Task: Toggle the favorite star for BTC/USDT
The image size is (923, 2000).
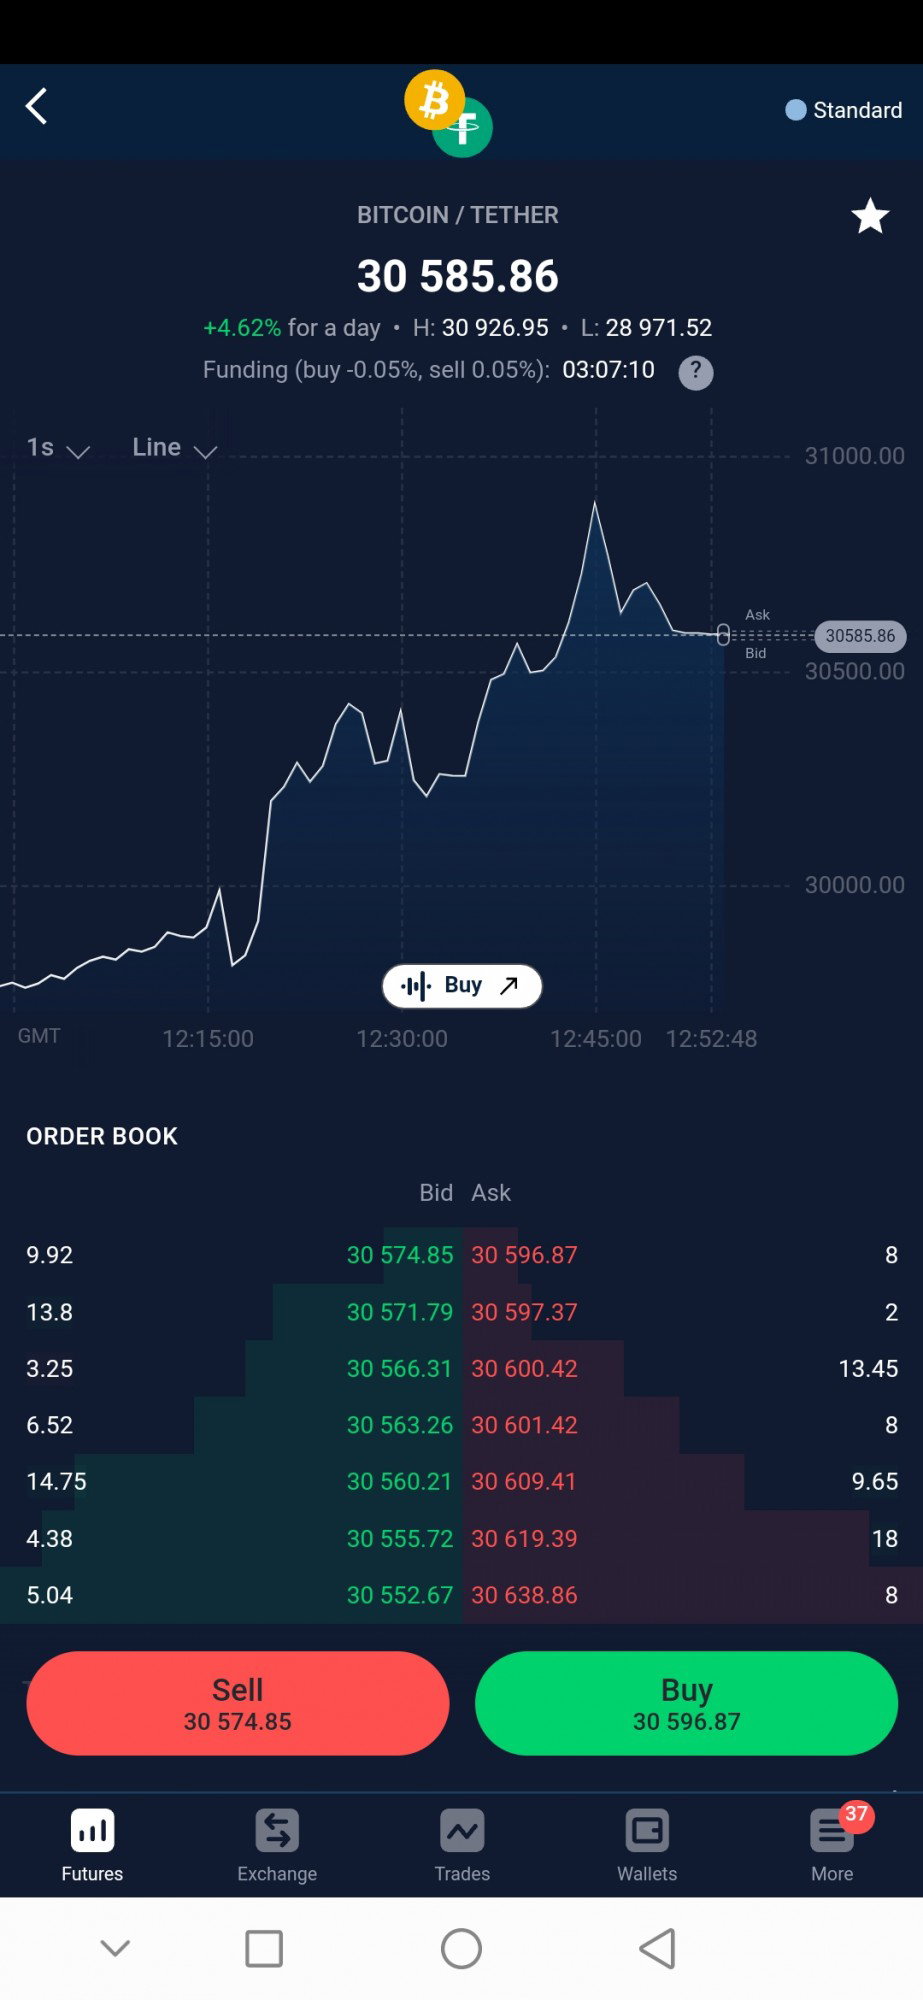Action: coord(870,216)
